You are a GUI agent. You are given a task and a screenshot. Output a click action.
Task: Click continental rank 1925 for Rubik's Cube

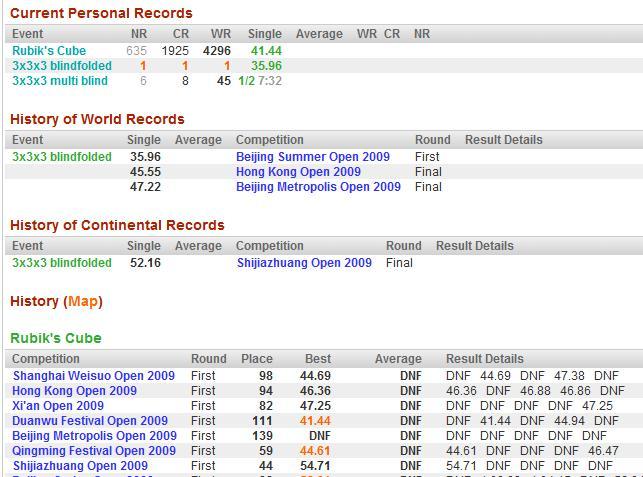175,51
